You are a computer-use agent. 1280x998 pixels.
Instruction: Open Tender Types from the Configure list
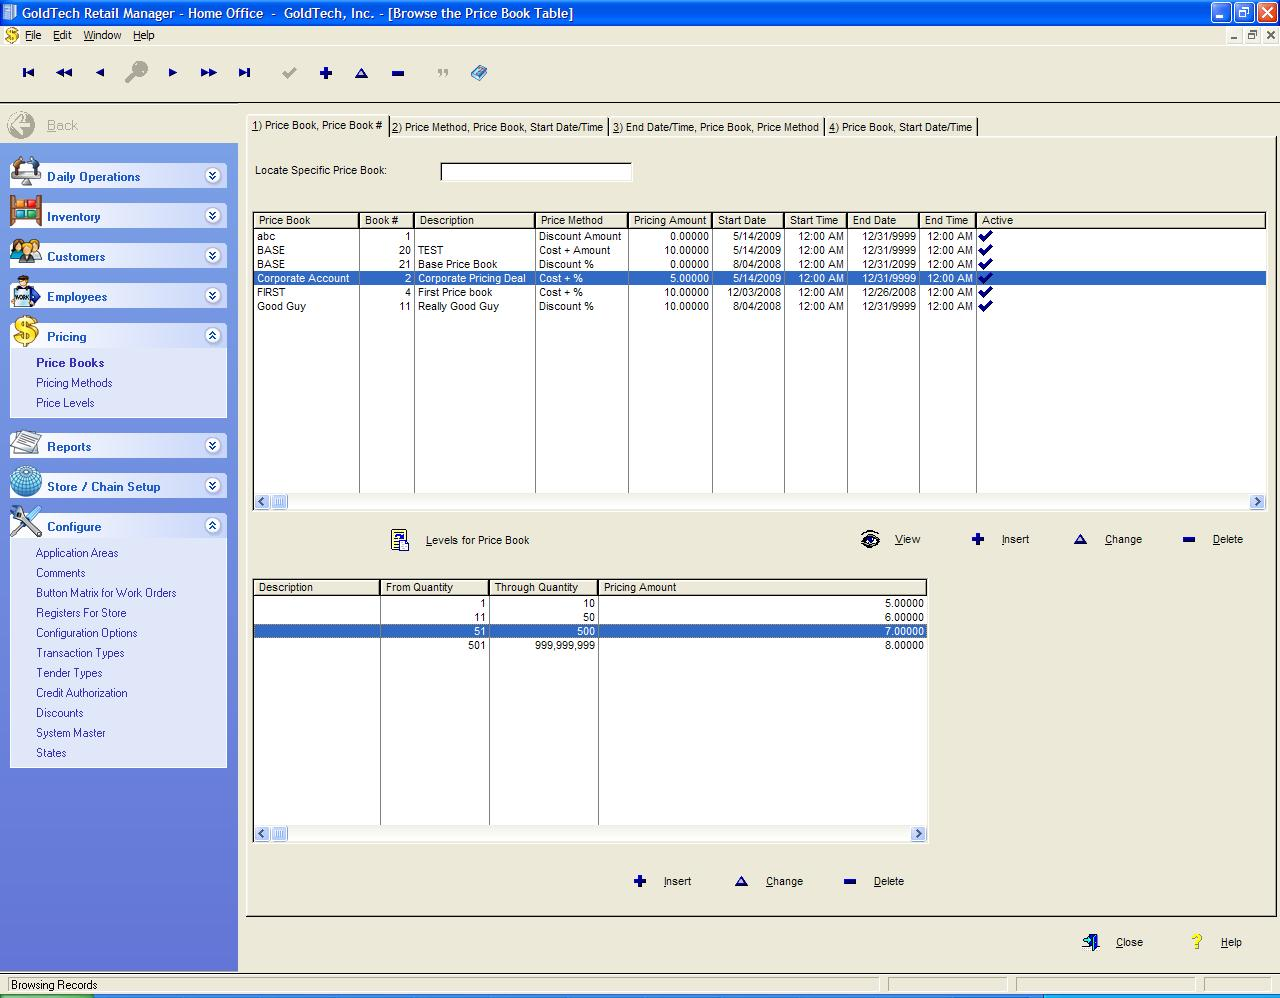[69, 673]
